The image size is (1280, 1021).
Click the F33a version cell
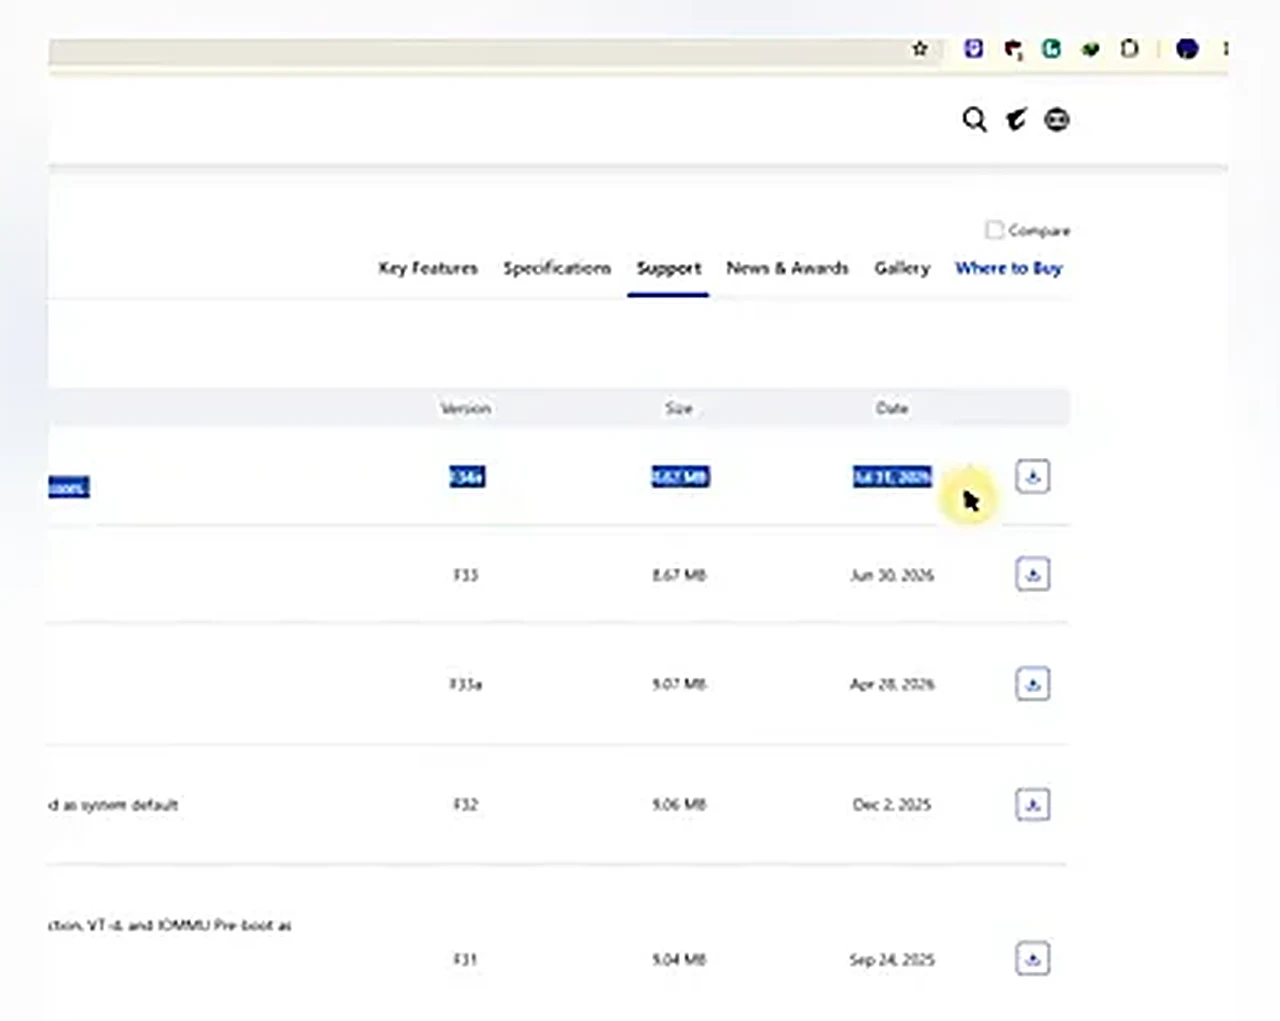pyautogui.click(x=466, y=685)
